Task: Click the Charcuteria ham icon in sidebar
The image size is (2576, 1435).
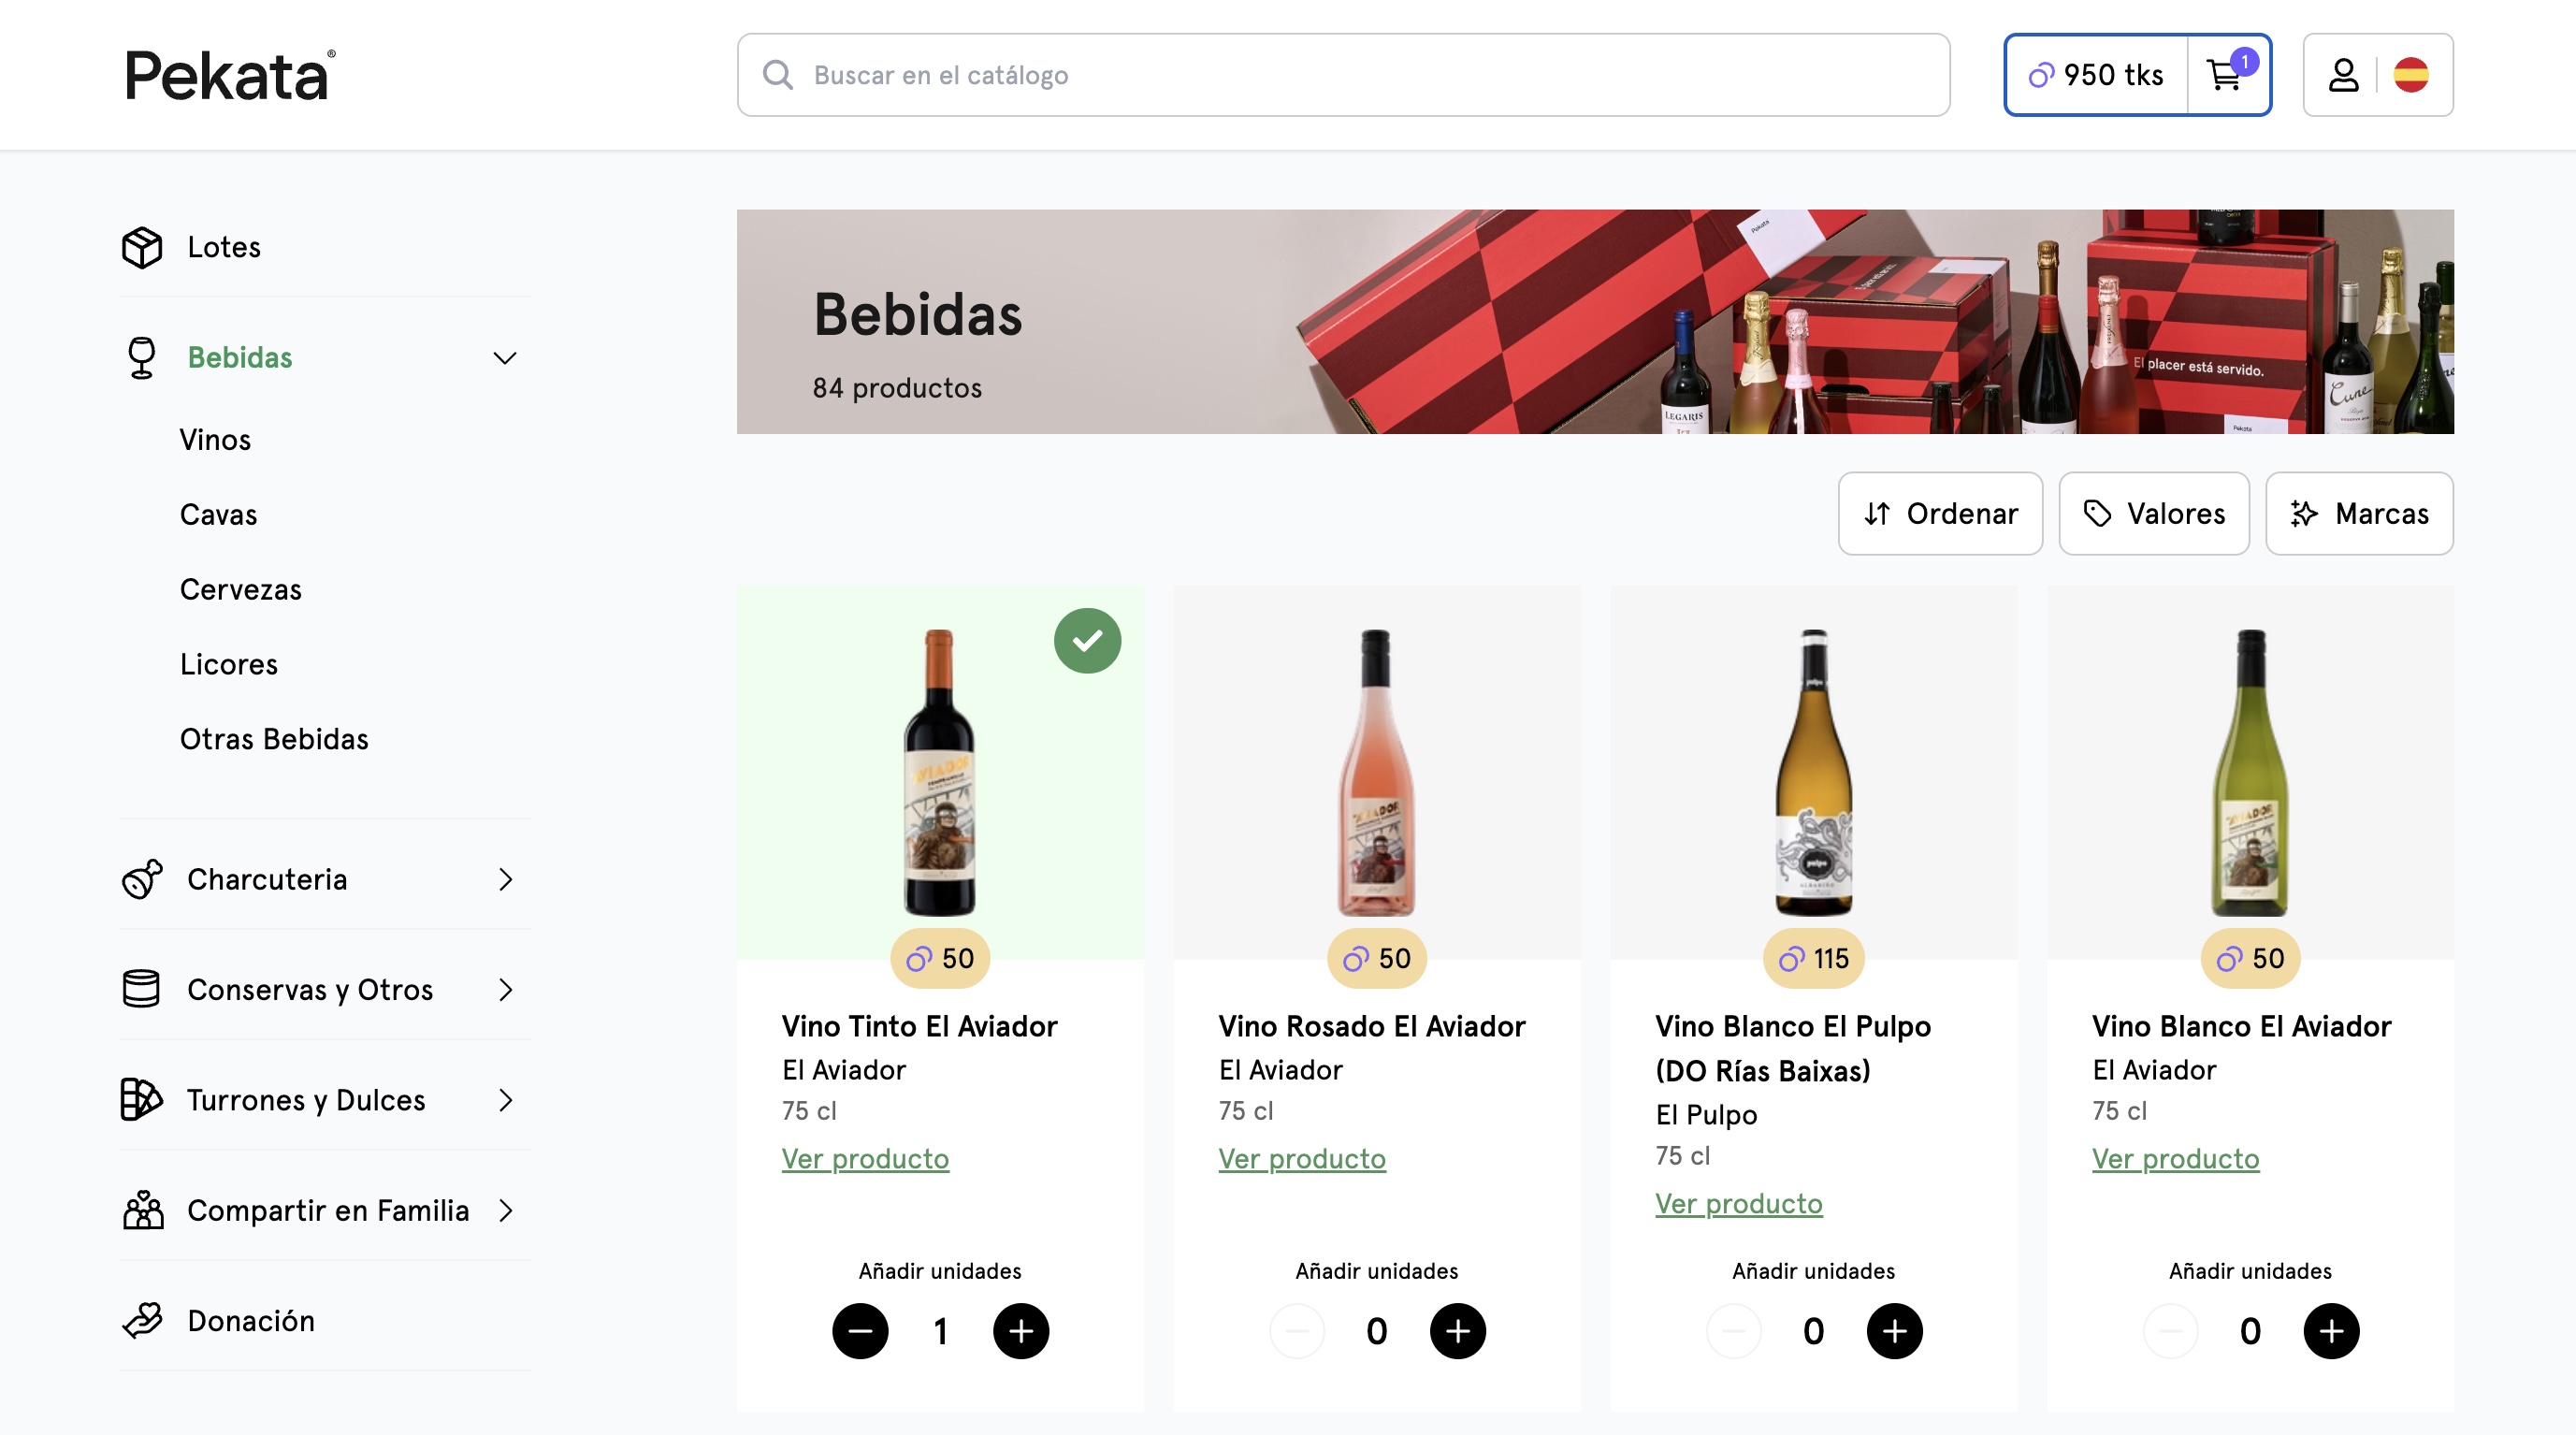Action: click(x=143, y=879)
